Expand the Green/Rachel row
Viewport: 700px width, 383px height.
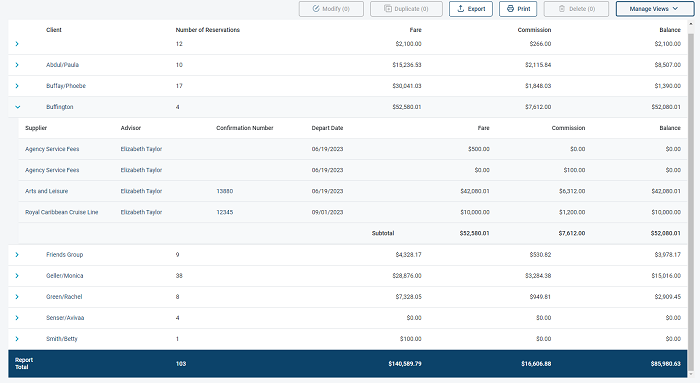coord(17,296)
